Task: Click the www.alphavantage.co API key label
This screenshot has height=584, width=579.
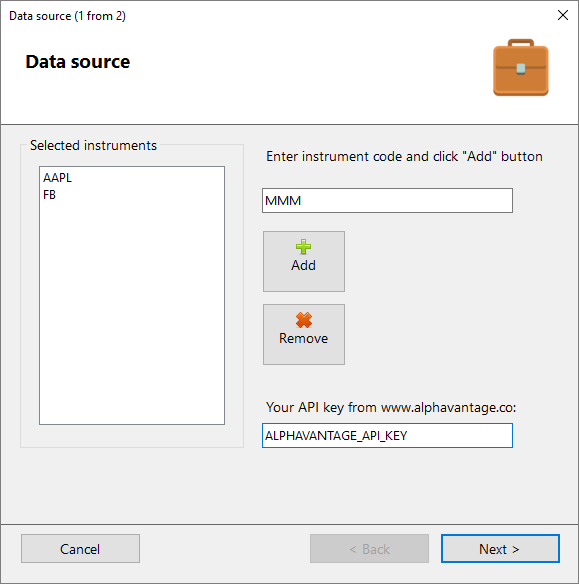Action: click(x=391, y=407)
